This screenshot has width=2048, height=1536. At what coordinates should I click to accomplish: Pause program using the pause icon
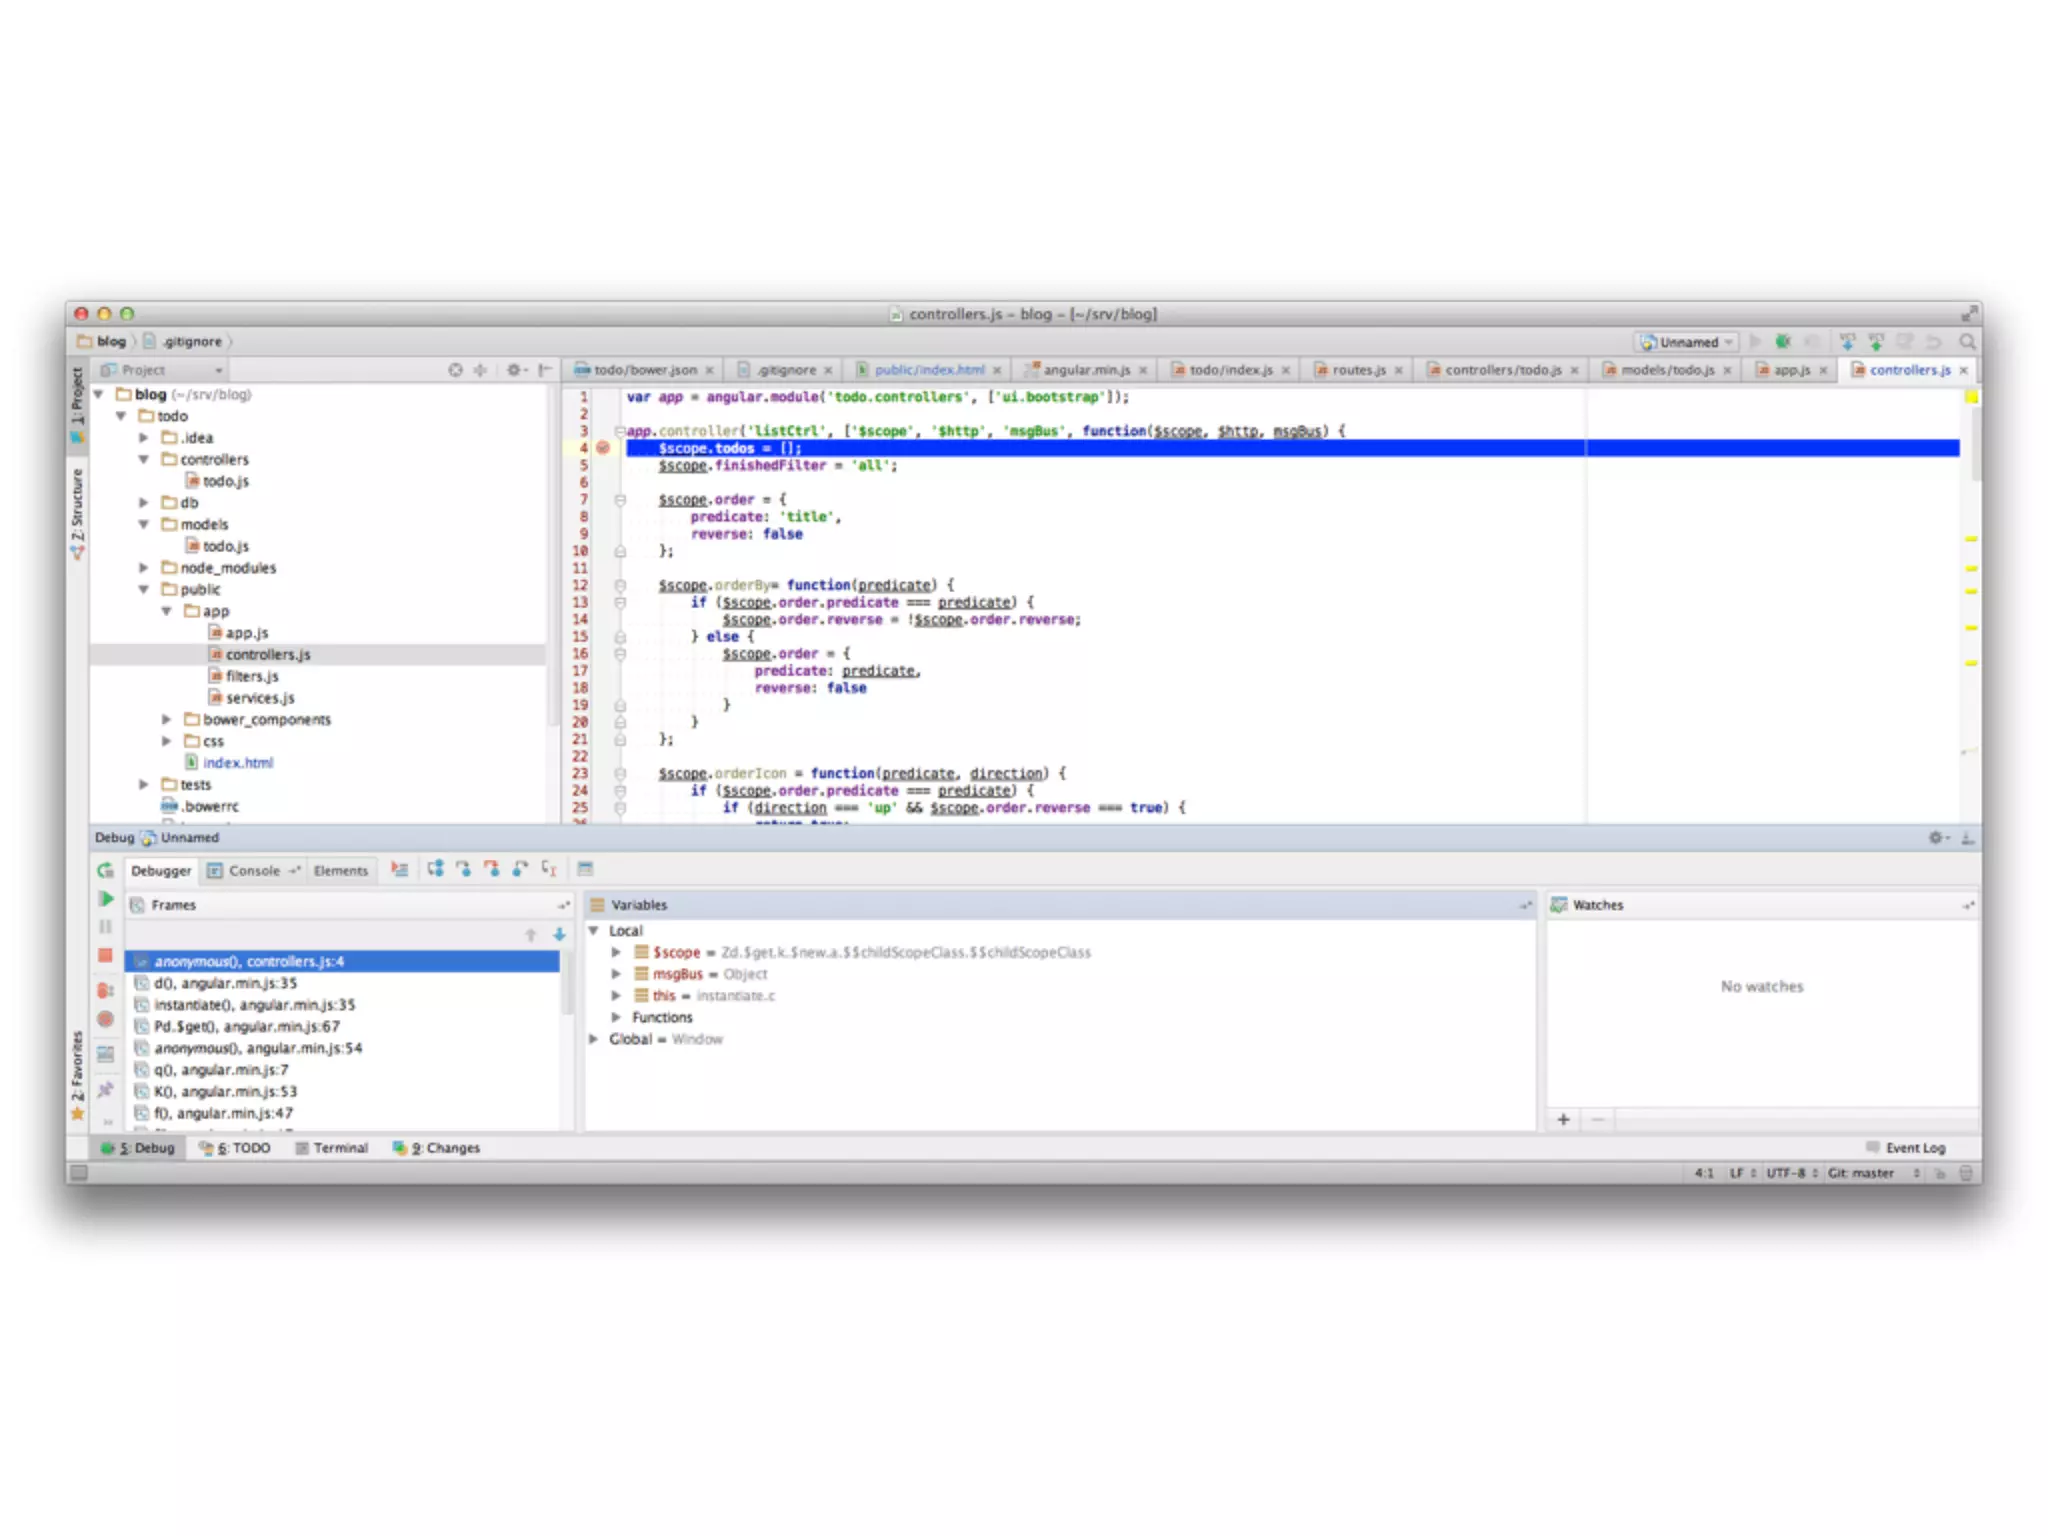[106, 927]
